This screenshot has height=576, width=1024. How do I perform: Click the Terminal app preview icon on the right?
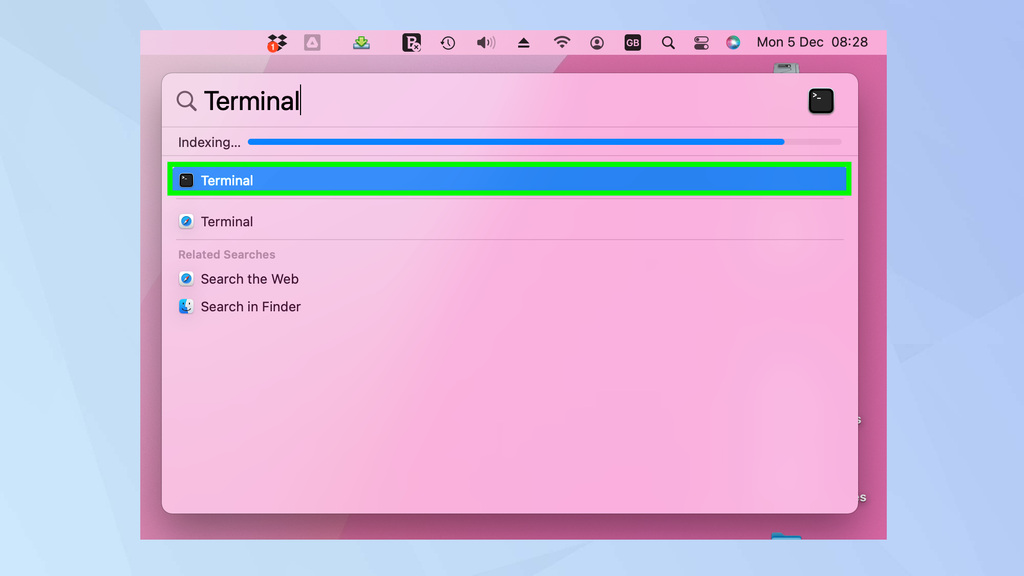820,100
